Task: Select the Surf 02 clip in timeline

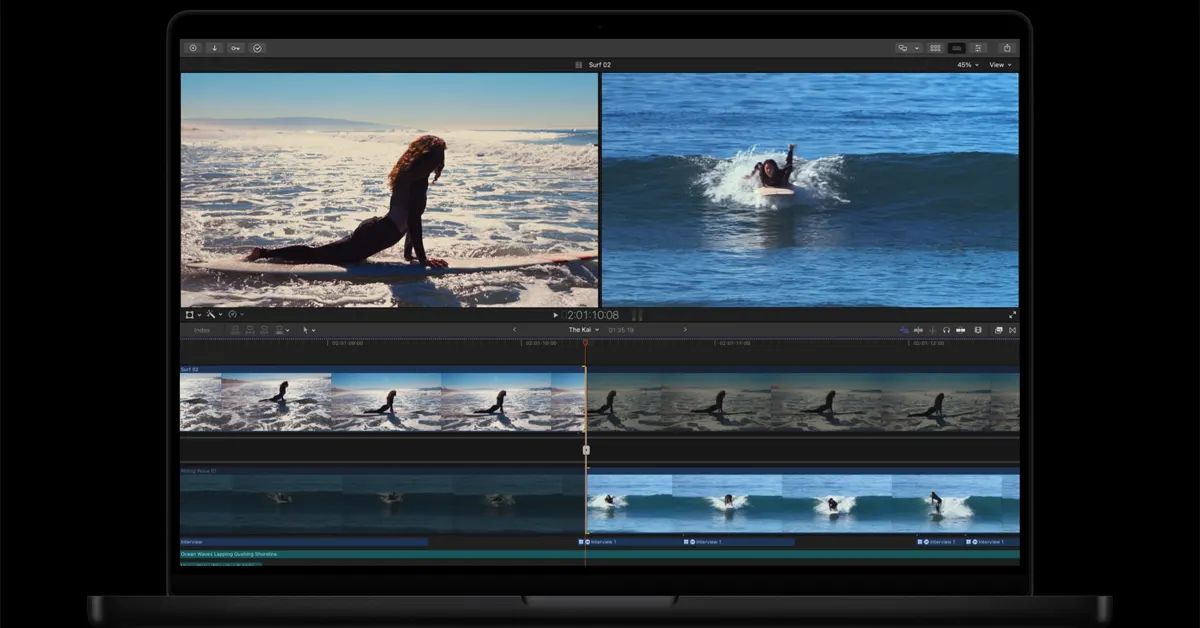Action: pos(382,399)
